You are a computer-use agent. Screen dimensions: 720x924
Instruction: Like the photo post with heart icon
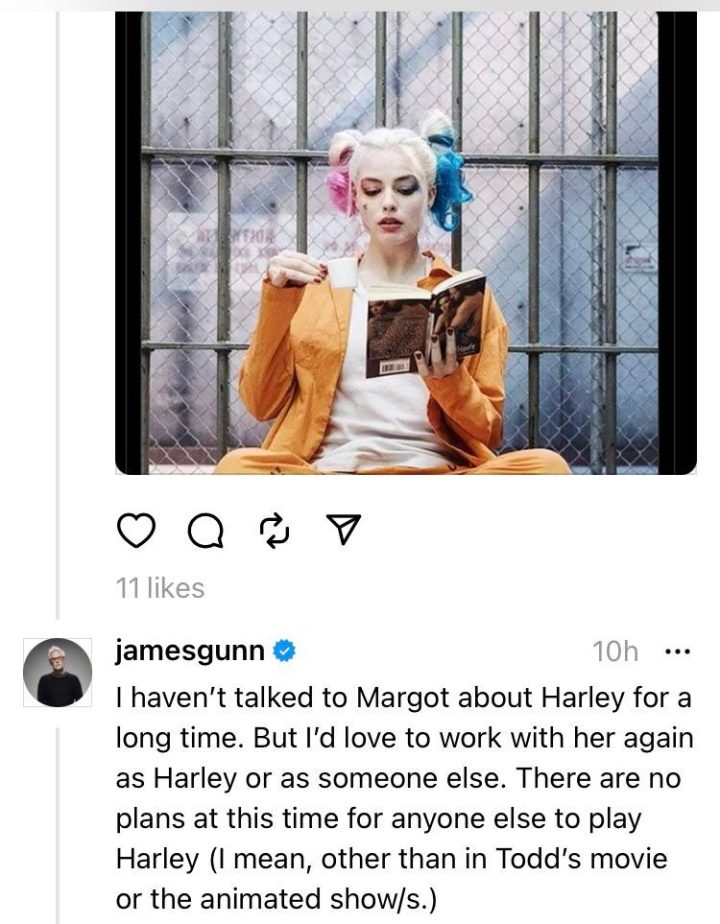[136, 530]
